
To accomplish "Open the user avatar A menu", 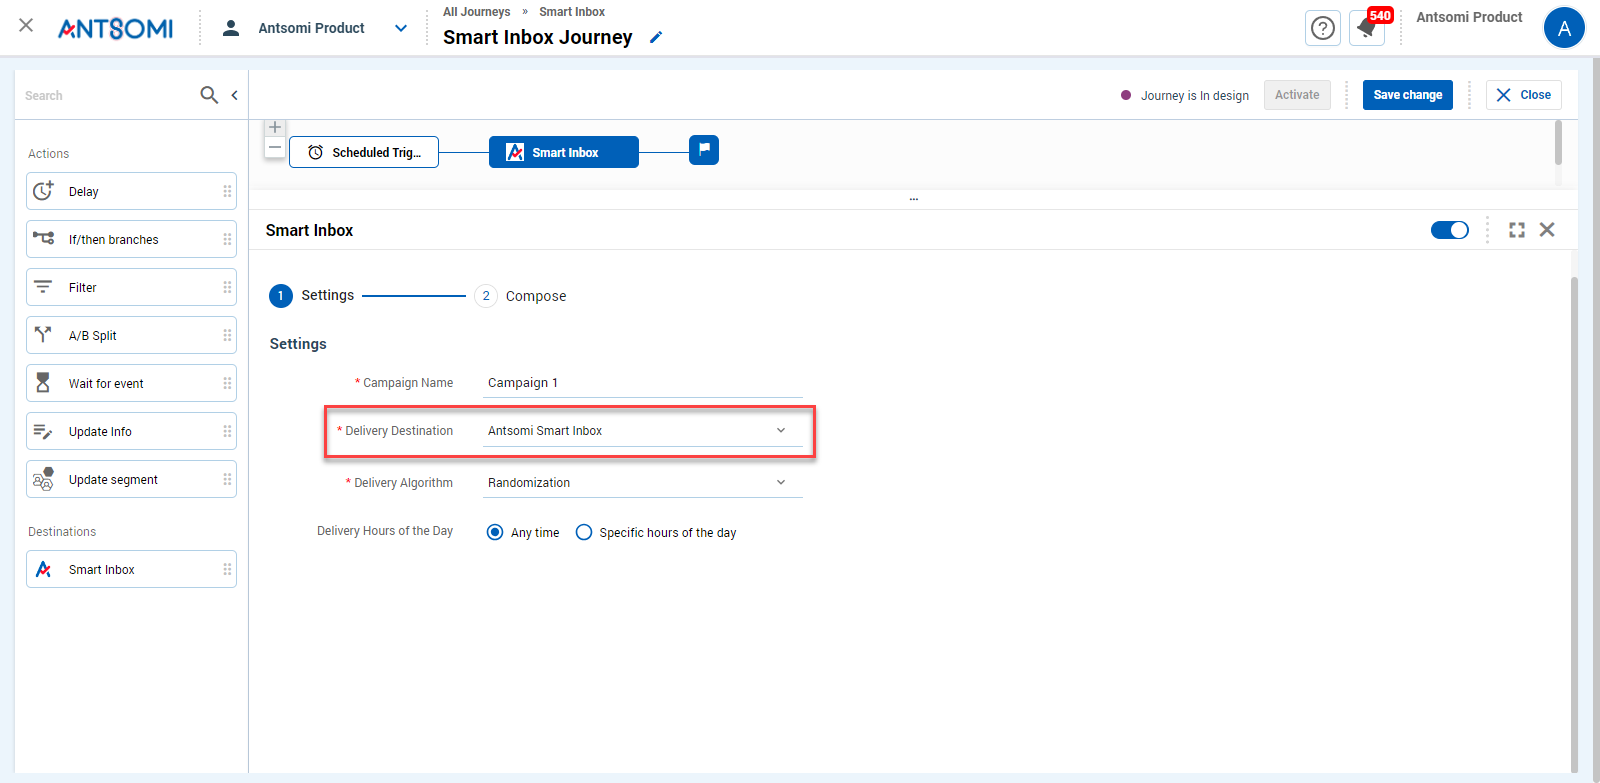I will coord(1564,28).
